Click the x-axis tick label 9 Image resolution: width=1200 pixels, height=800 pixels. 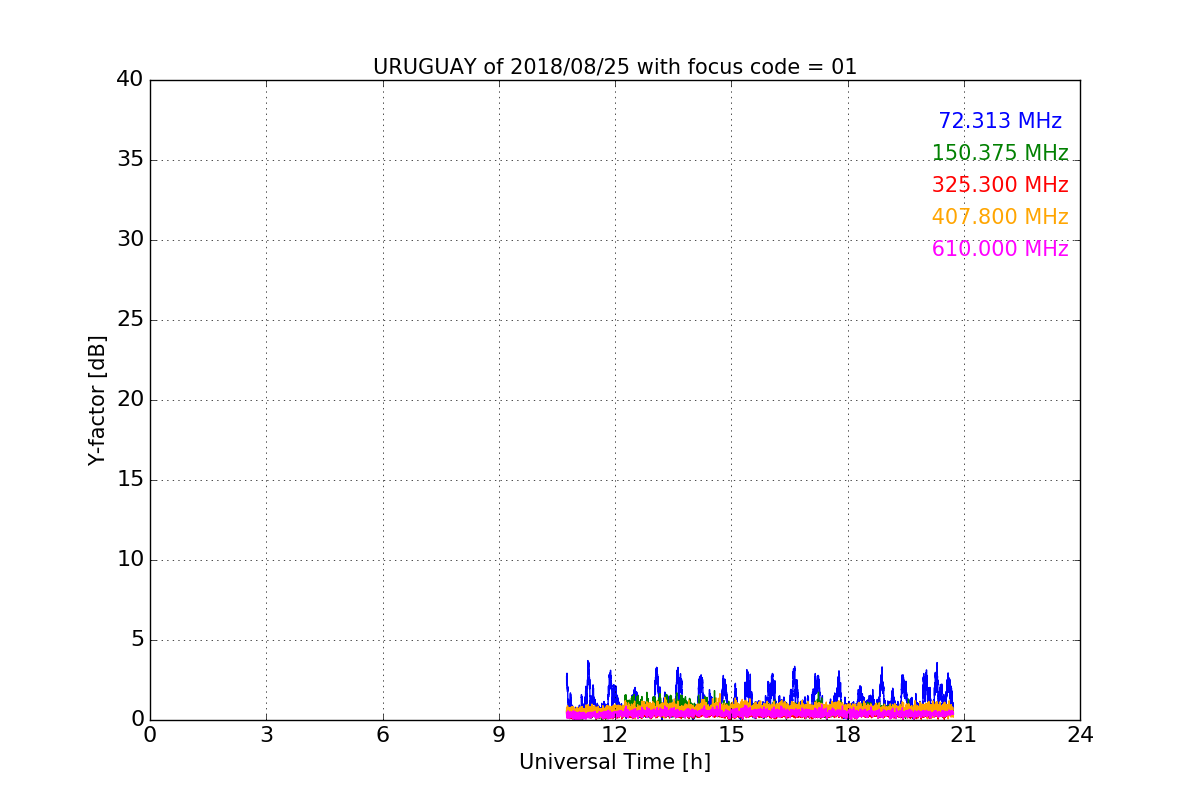[x=499, y=735]
